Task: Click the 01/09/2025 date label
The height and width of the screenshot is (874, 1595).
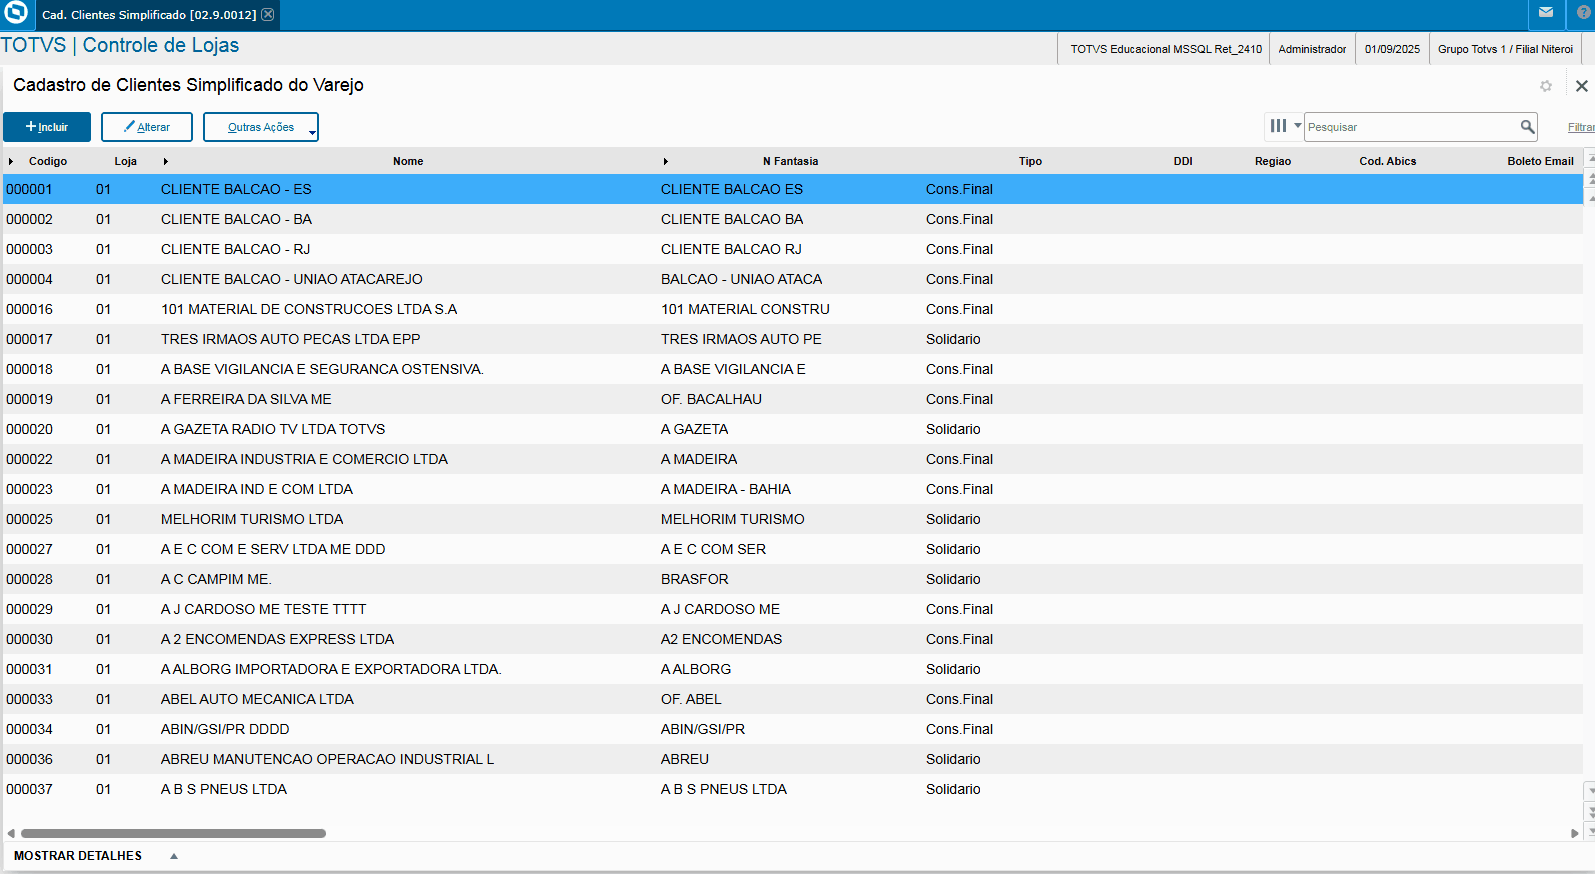Action: 1392,49
